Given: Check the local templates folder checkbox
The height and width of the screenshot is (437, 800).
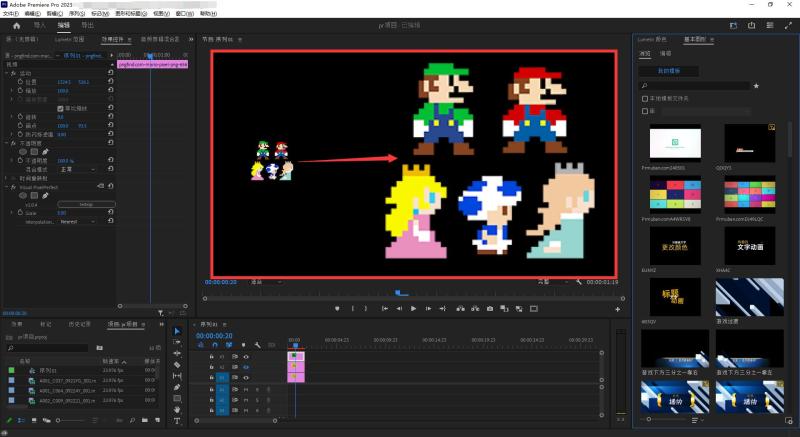Looking at the screenshot, I should 645,98.
